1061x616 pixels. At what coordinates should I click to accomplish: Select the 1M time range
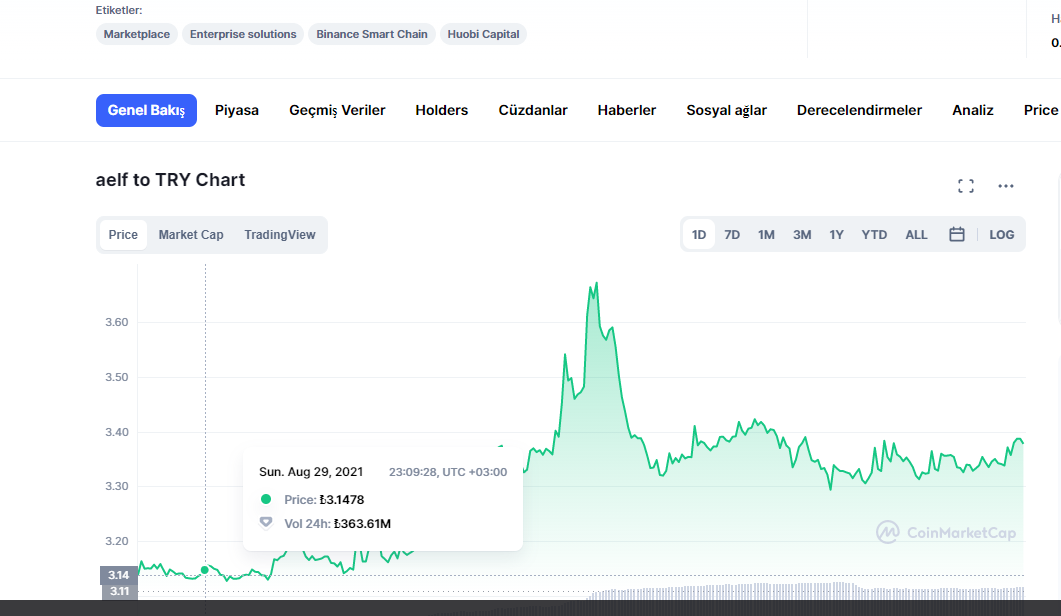(766, 235)
